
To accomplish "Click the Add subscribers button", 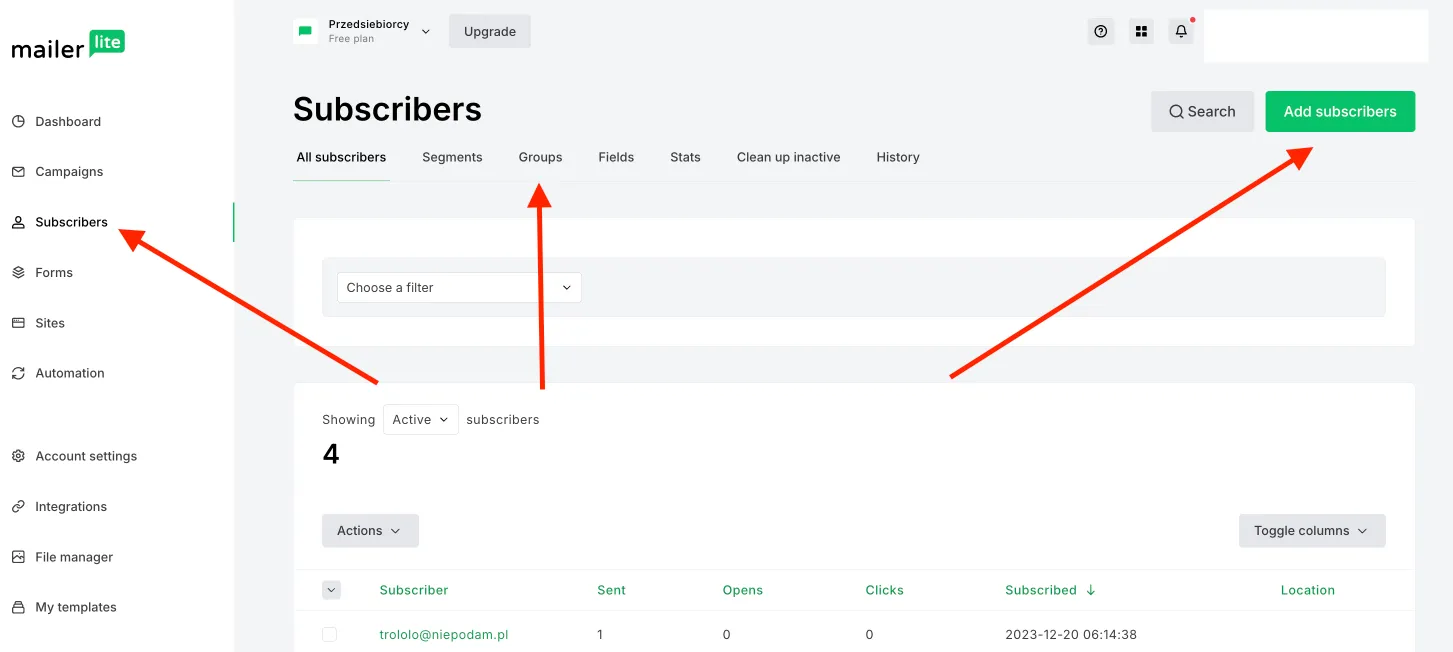I will coord(1339,112).
